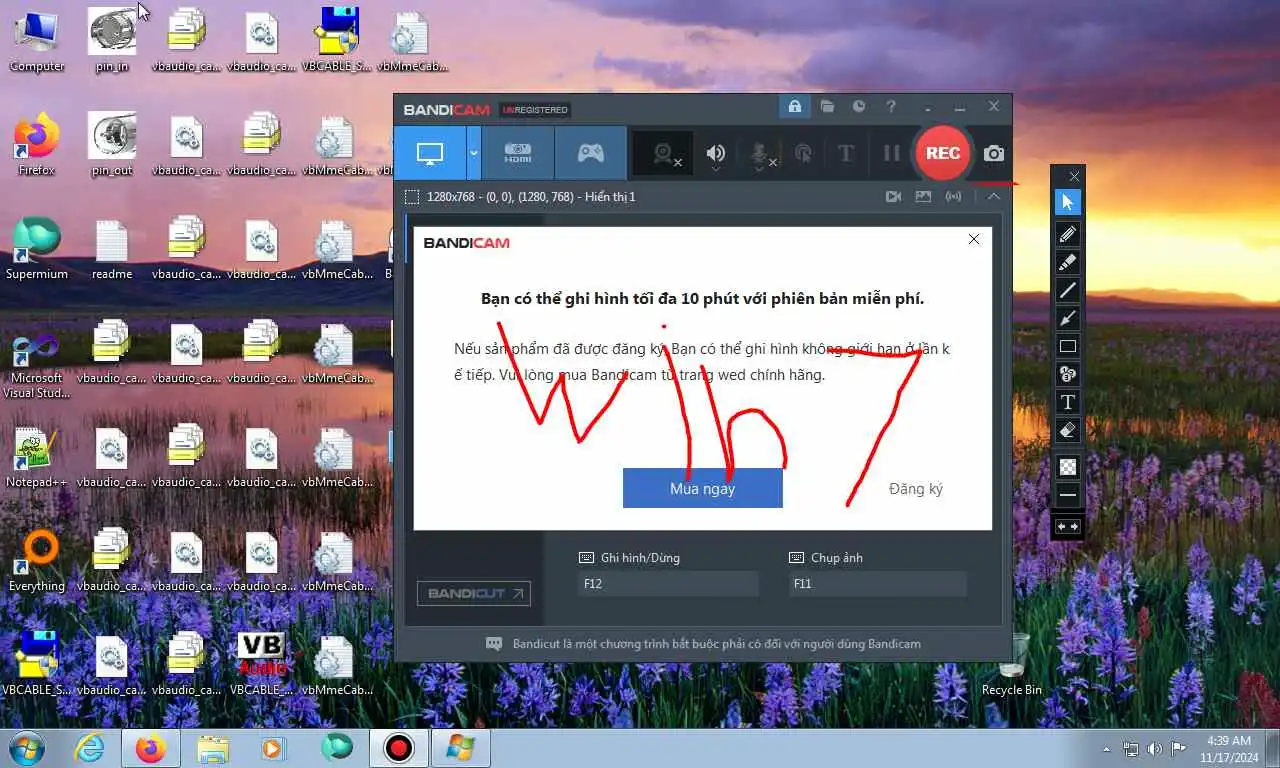
Task: Open the BANDICUT button
Action: (474, 593)
